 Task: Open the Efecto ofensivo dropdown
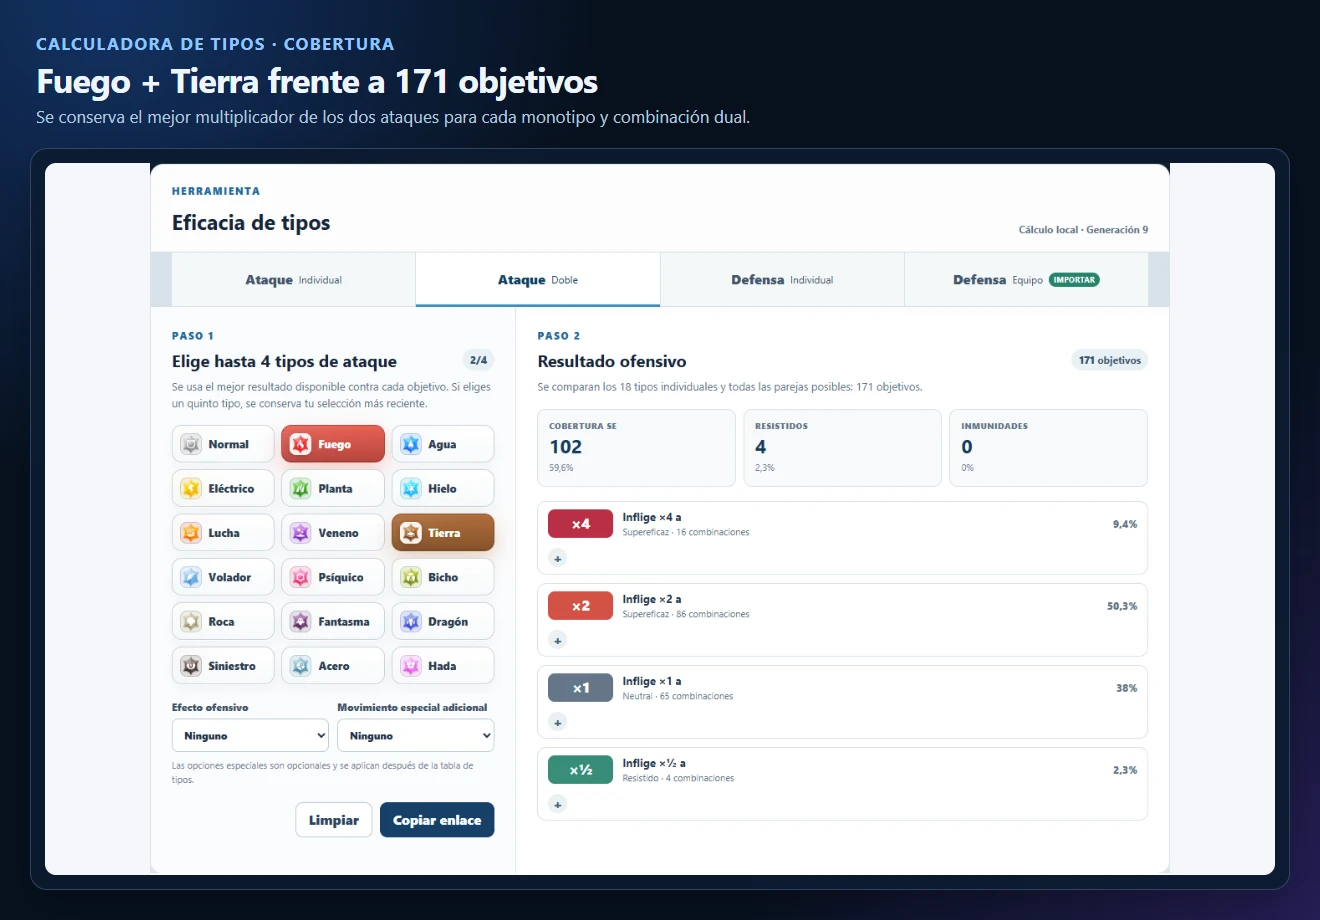pos(250,736)
